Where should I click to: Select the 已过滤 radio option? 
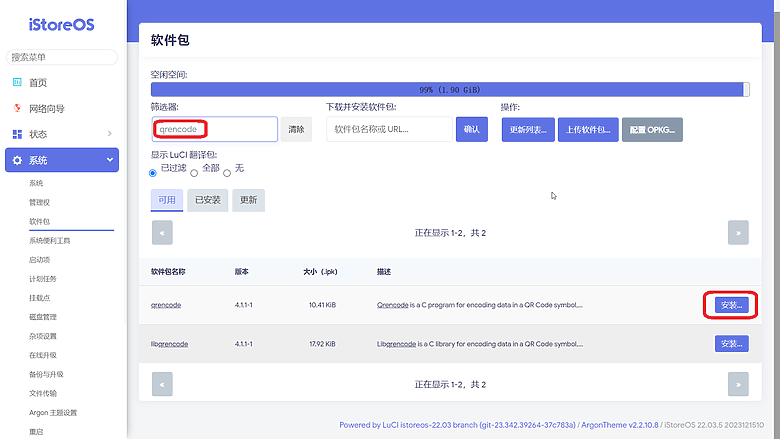pyautogui.click(x=153, y=173)
